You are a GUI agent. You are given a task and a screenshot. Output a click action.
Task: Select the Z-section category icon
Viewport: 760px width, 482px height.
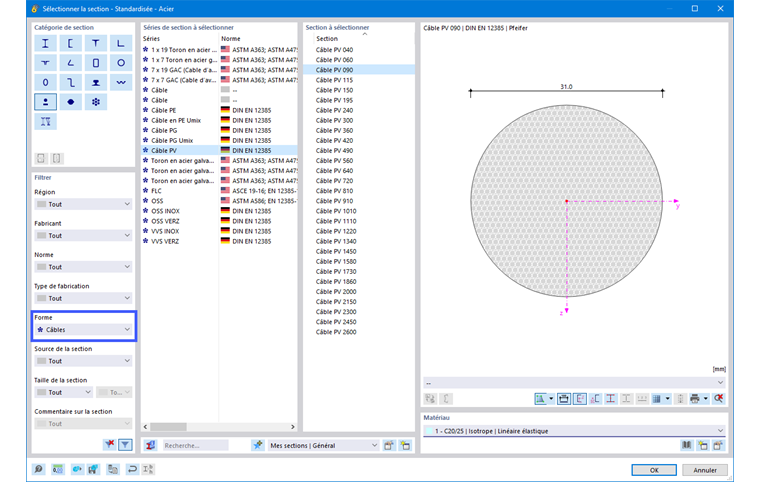pos(71,82)
